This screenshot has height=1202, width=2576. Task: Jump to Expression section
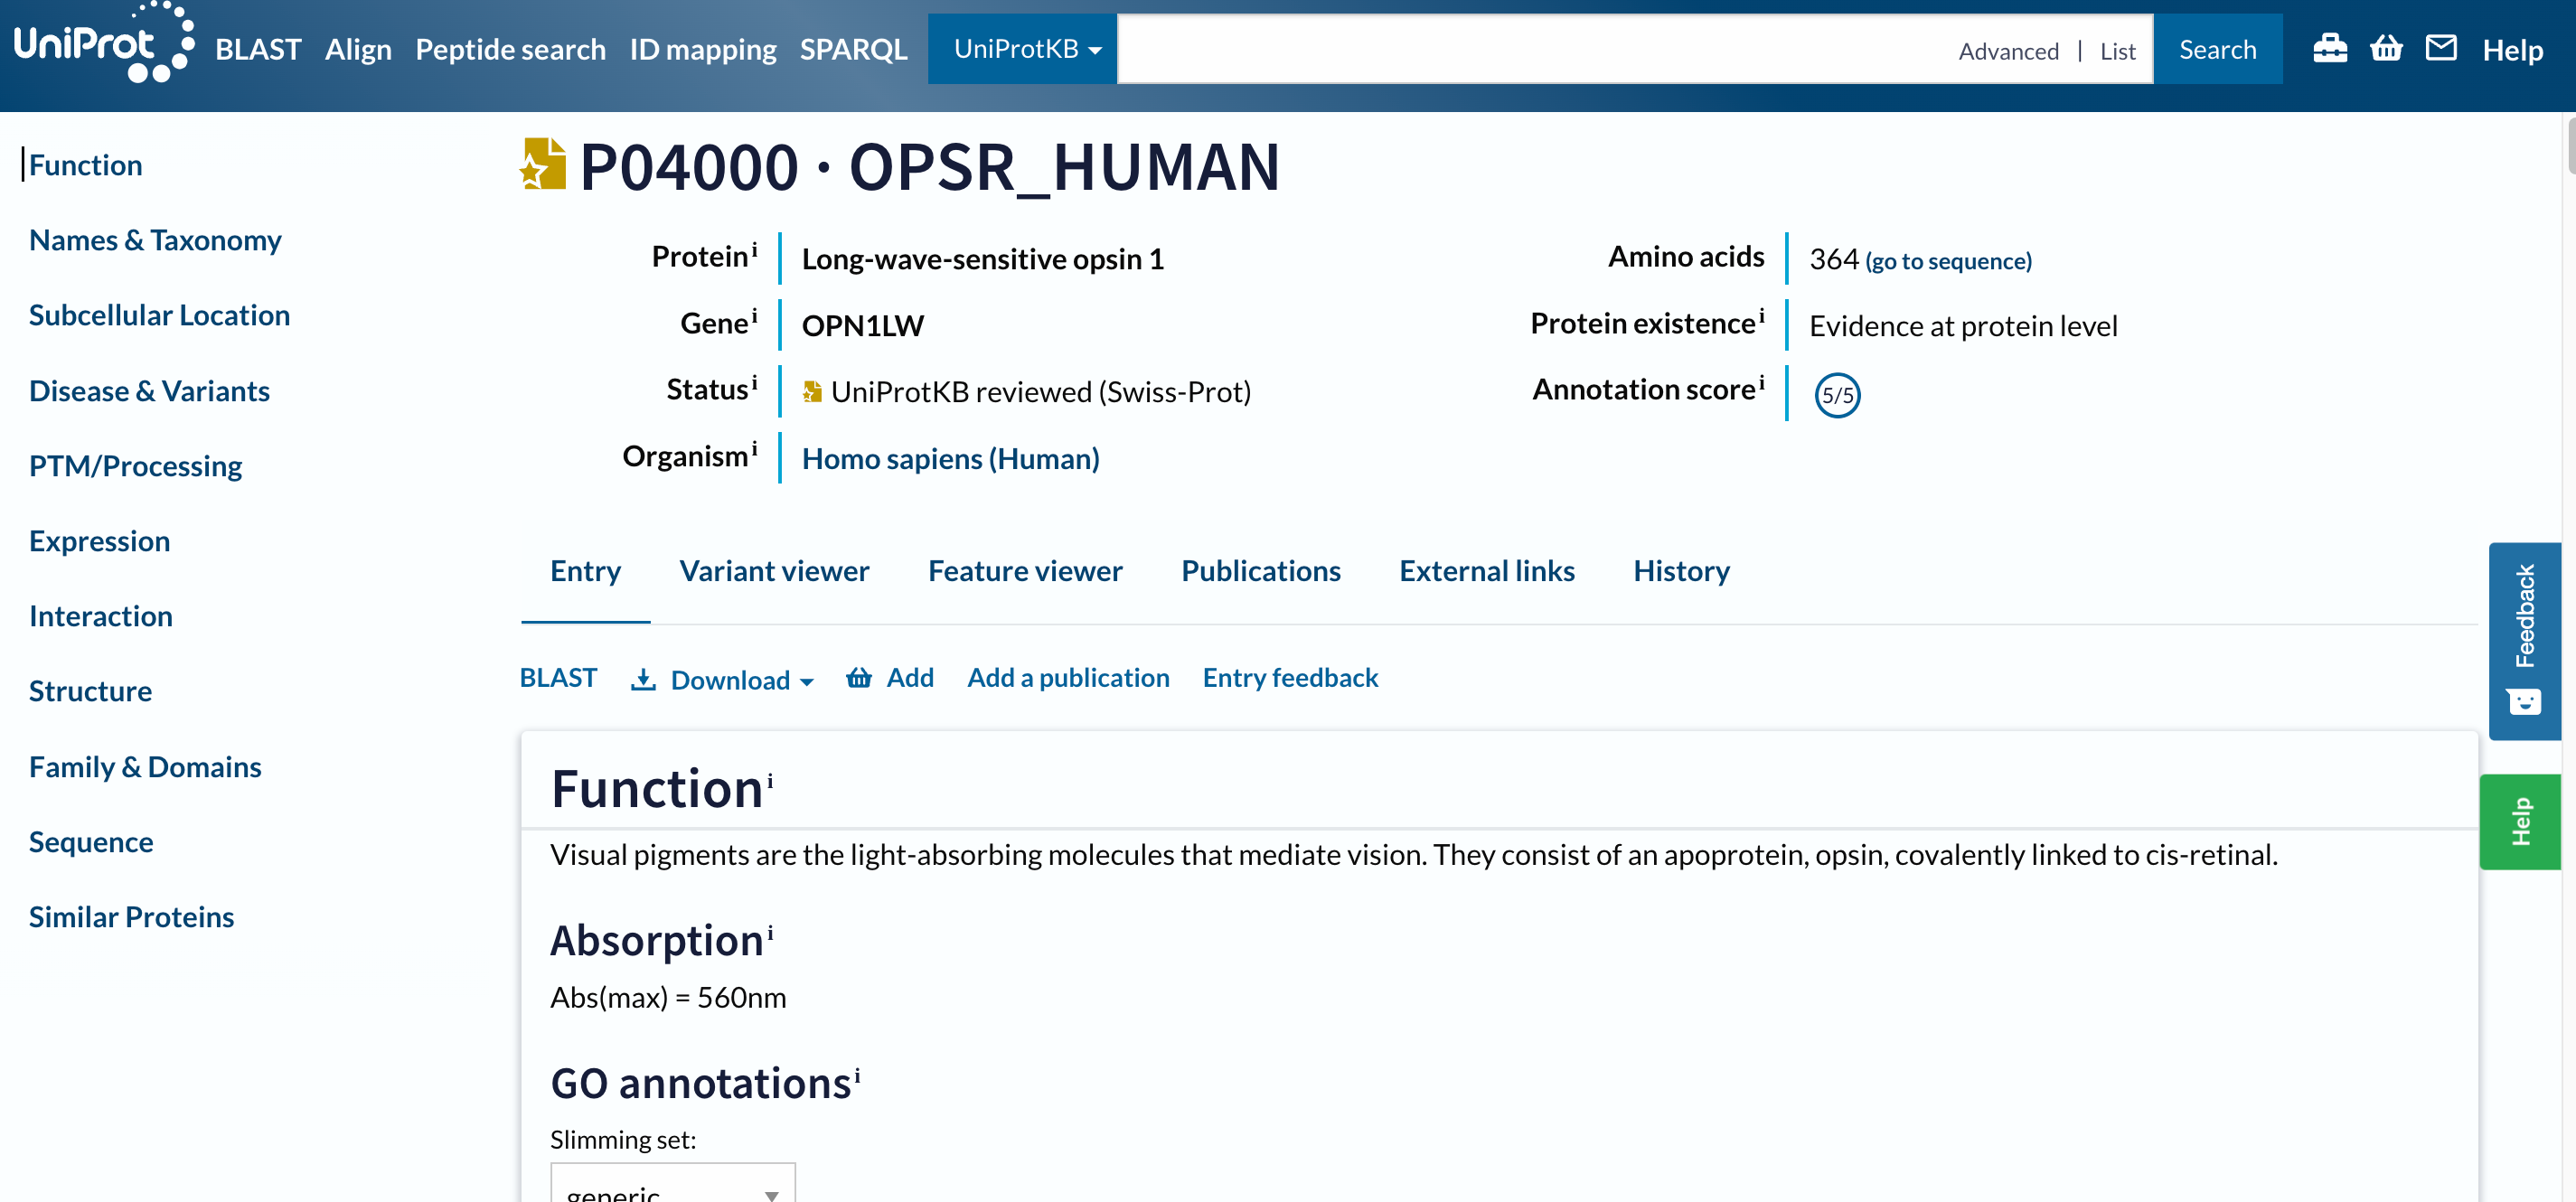coord(100,541)
